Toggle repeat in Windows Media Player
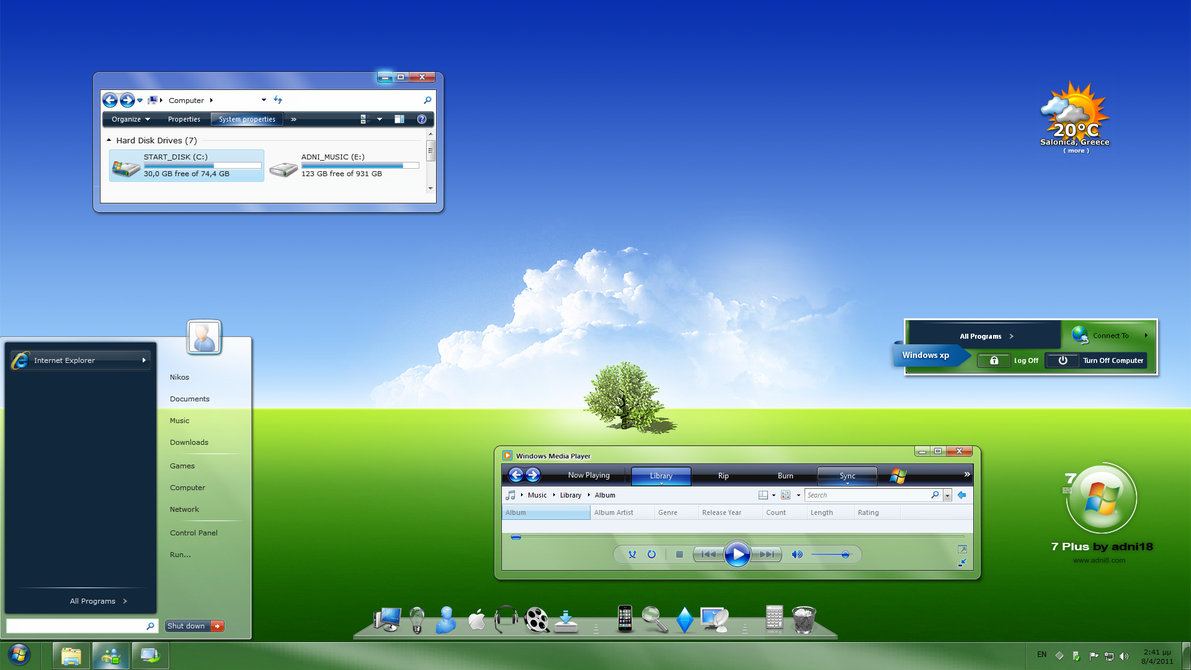The height and width of the screenshot is (670, 1191). coord(651,554)
